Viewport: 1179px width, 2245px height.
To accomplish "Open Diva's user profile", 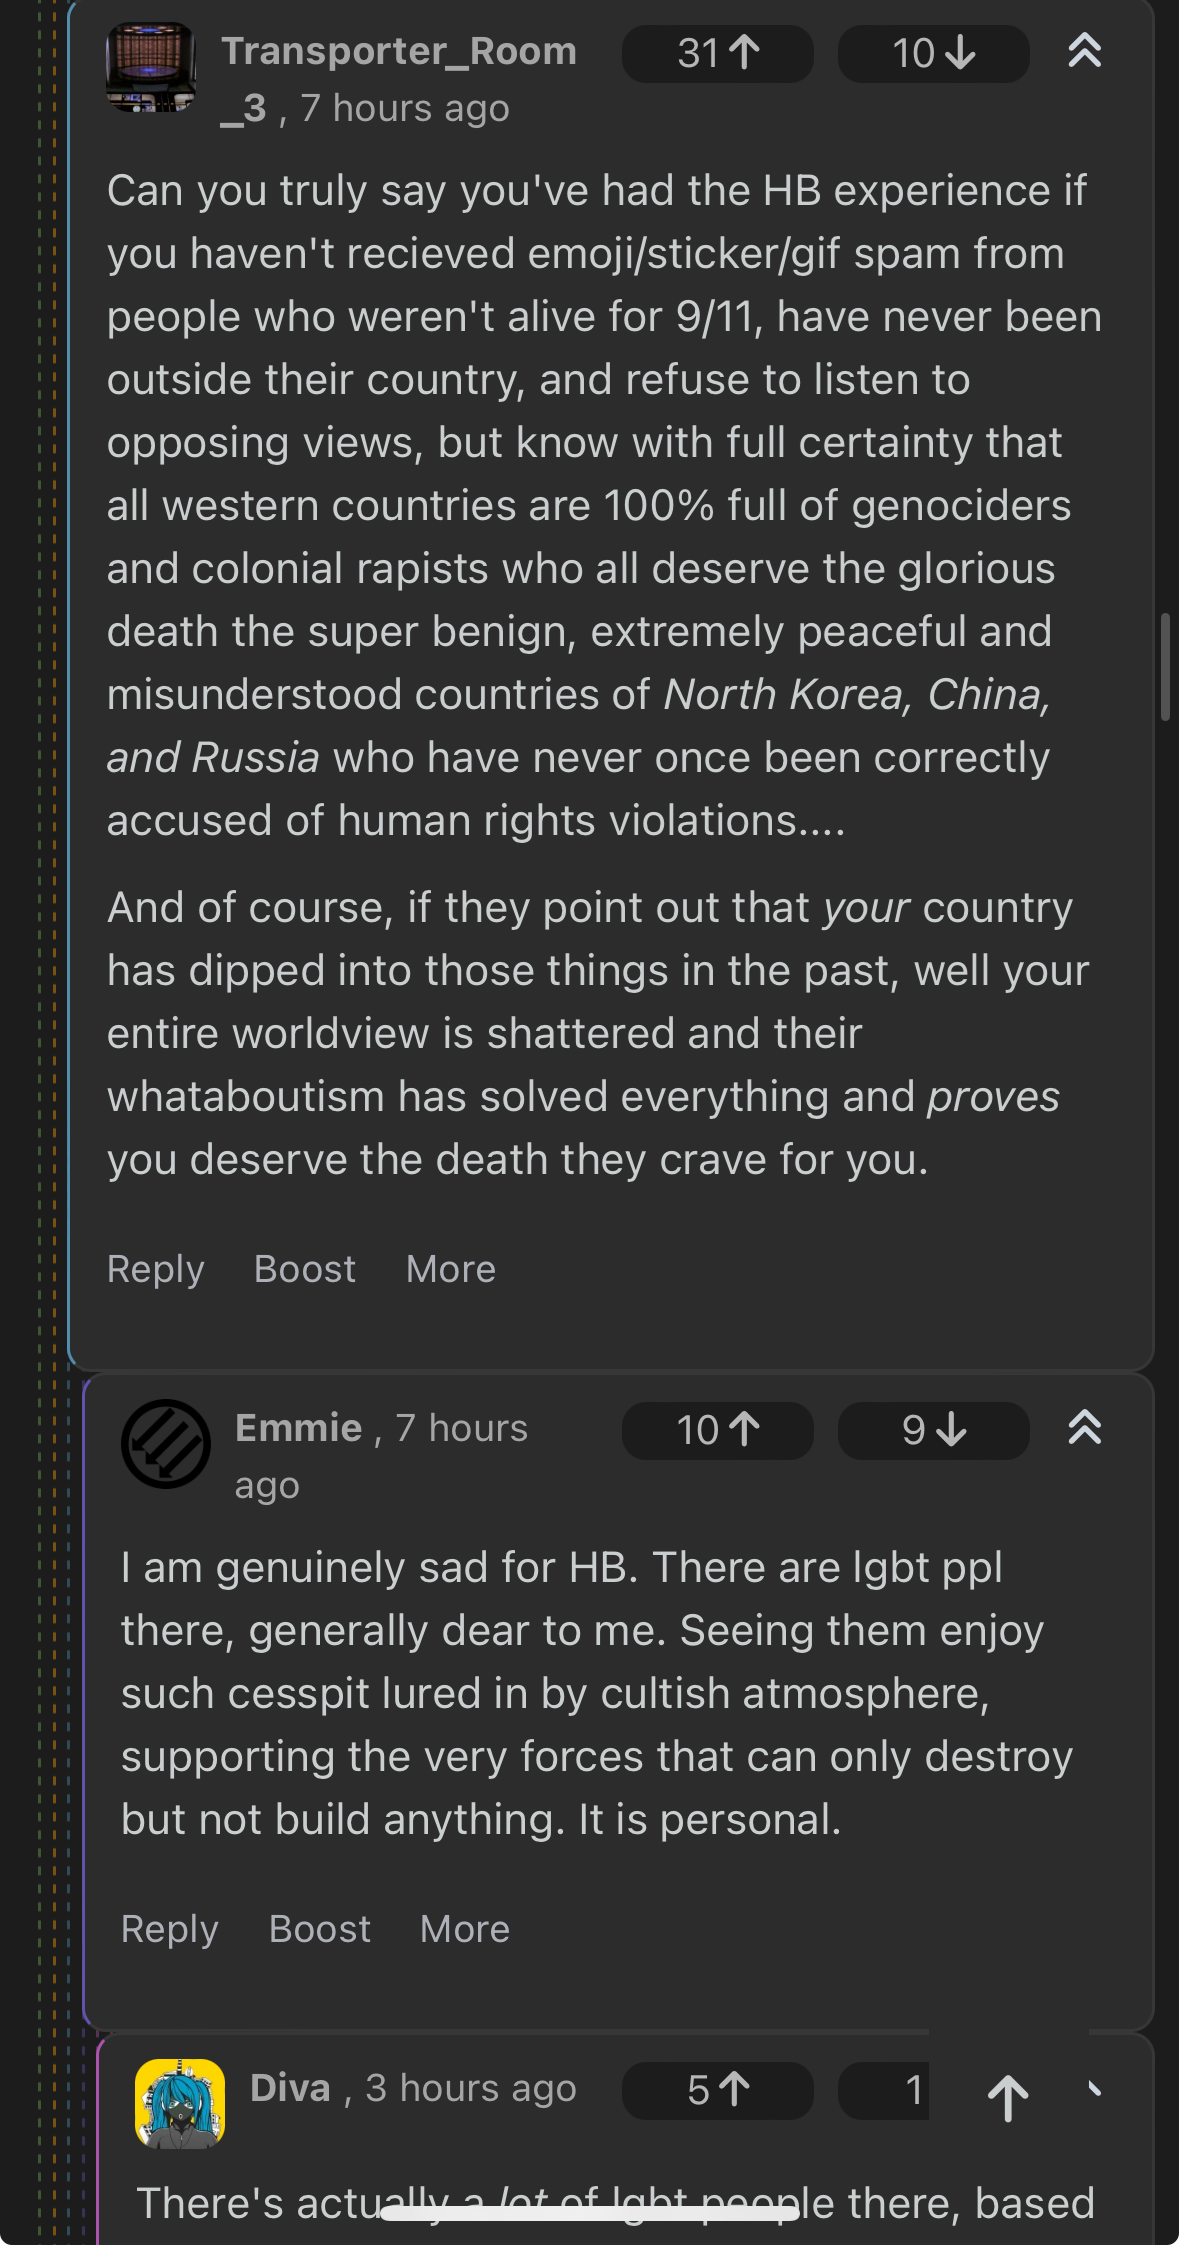I will pos(290,2088).
